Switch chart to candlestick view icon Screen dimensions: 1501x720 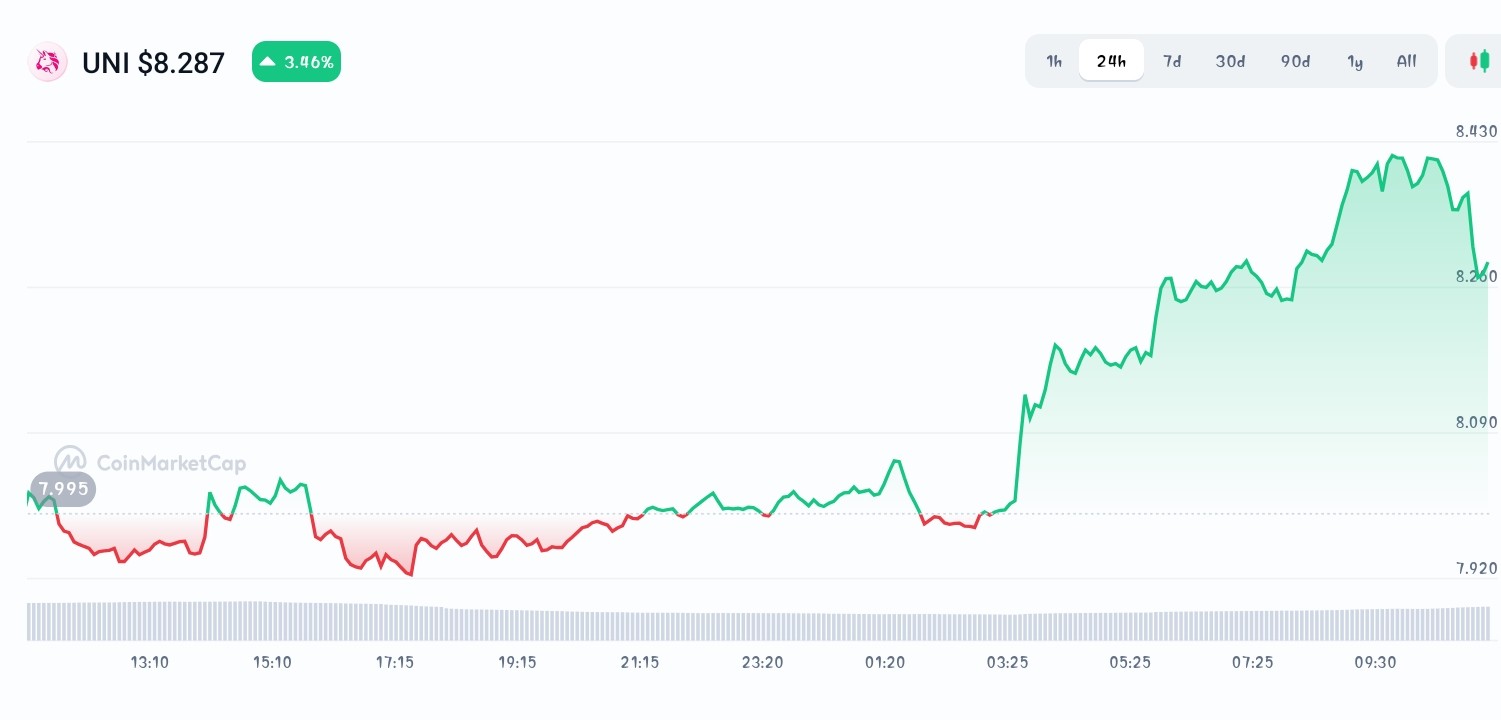[x=1478, y=61]
